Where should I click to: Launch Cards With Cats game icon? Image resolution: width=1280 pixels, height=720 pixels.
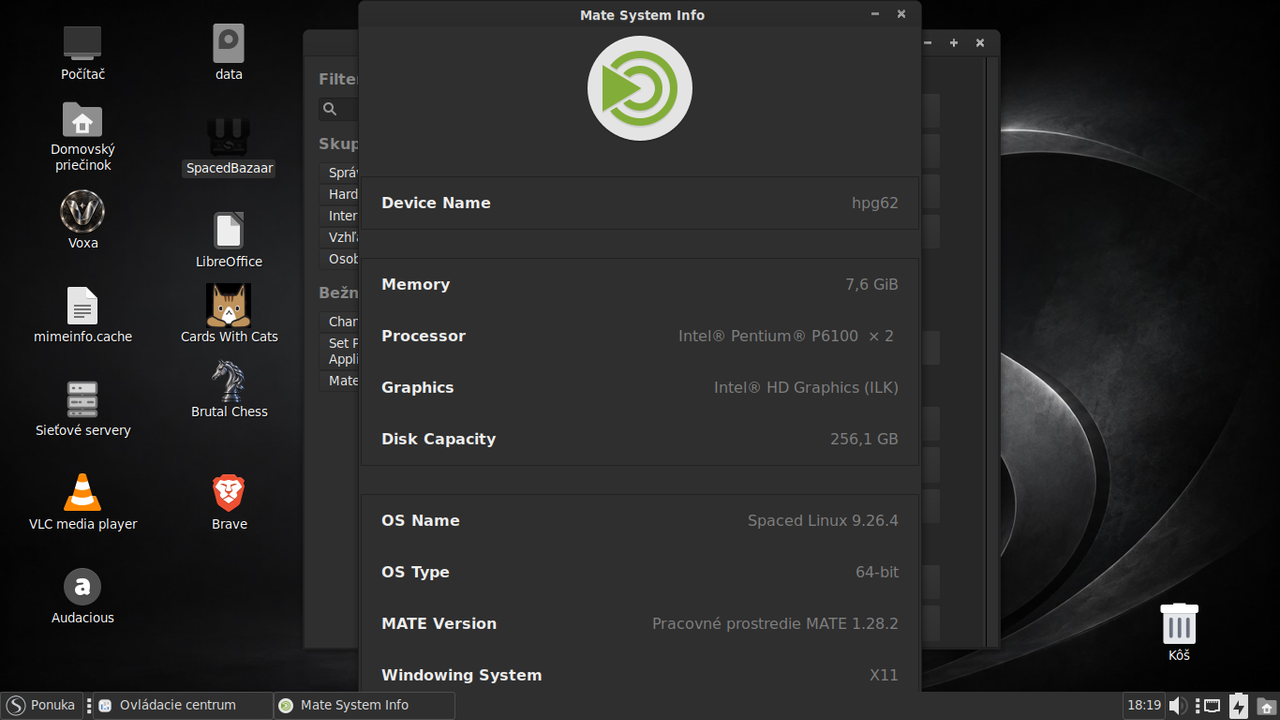pos(229,305)
